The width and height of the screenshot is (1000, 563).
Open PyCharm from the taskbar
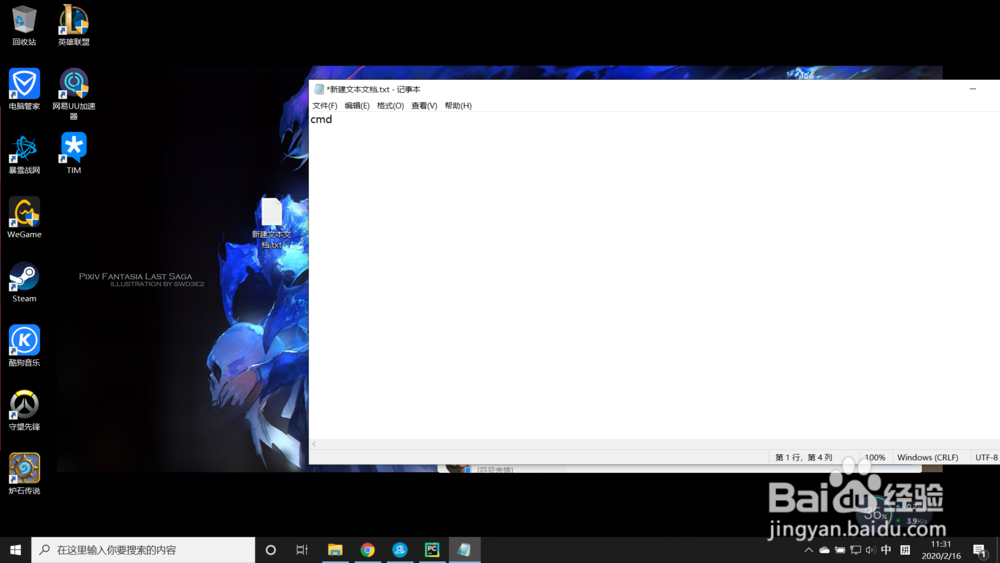point(432,550)
